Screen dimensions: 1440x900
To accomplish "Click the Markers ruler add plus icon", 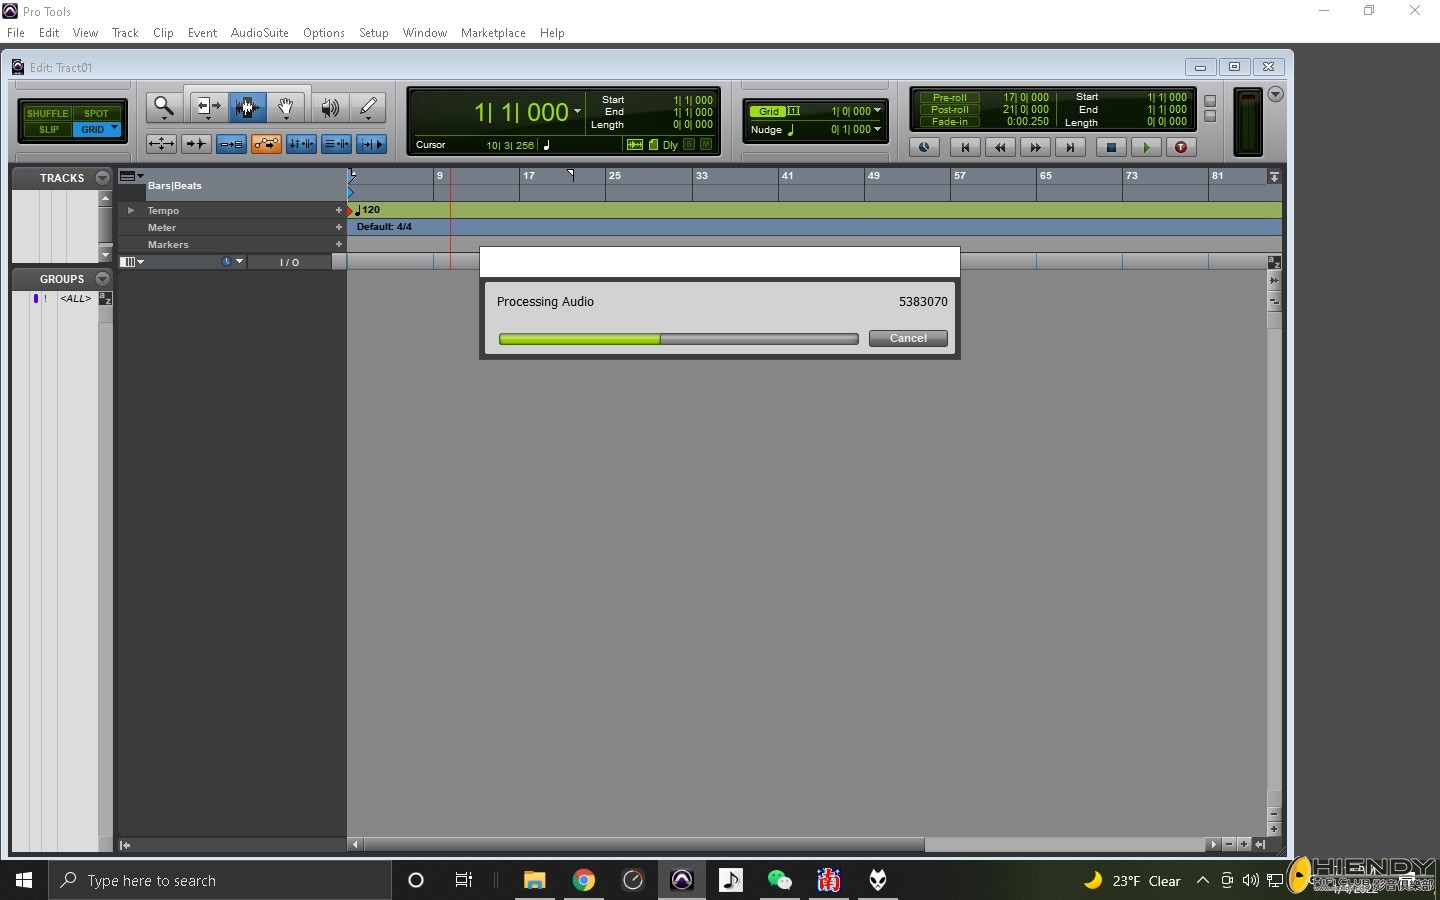I will click(339, 244).
